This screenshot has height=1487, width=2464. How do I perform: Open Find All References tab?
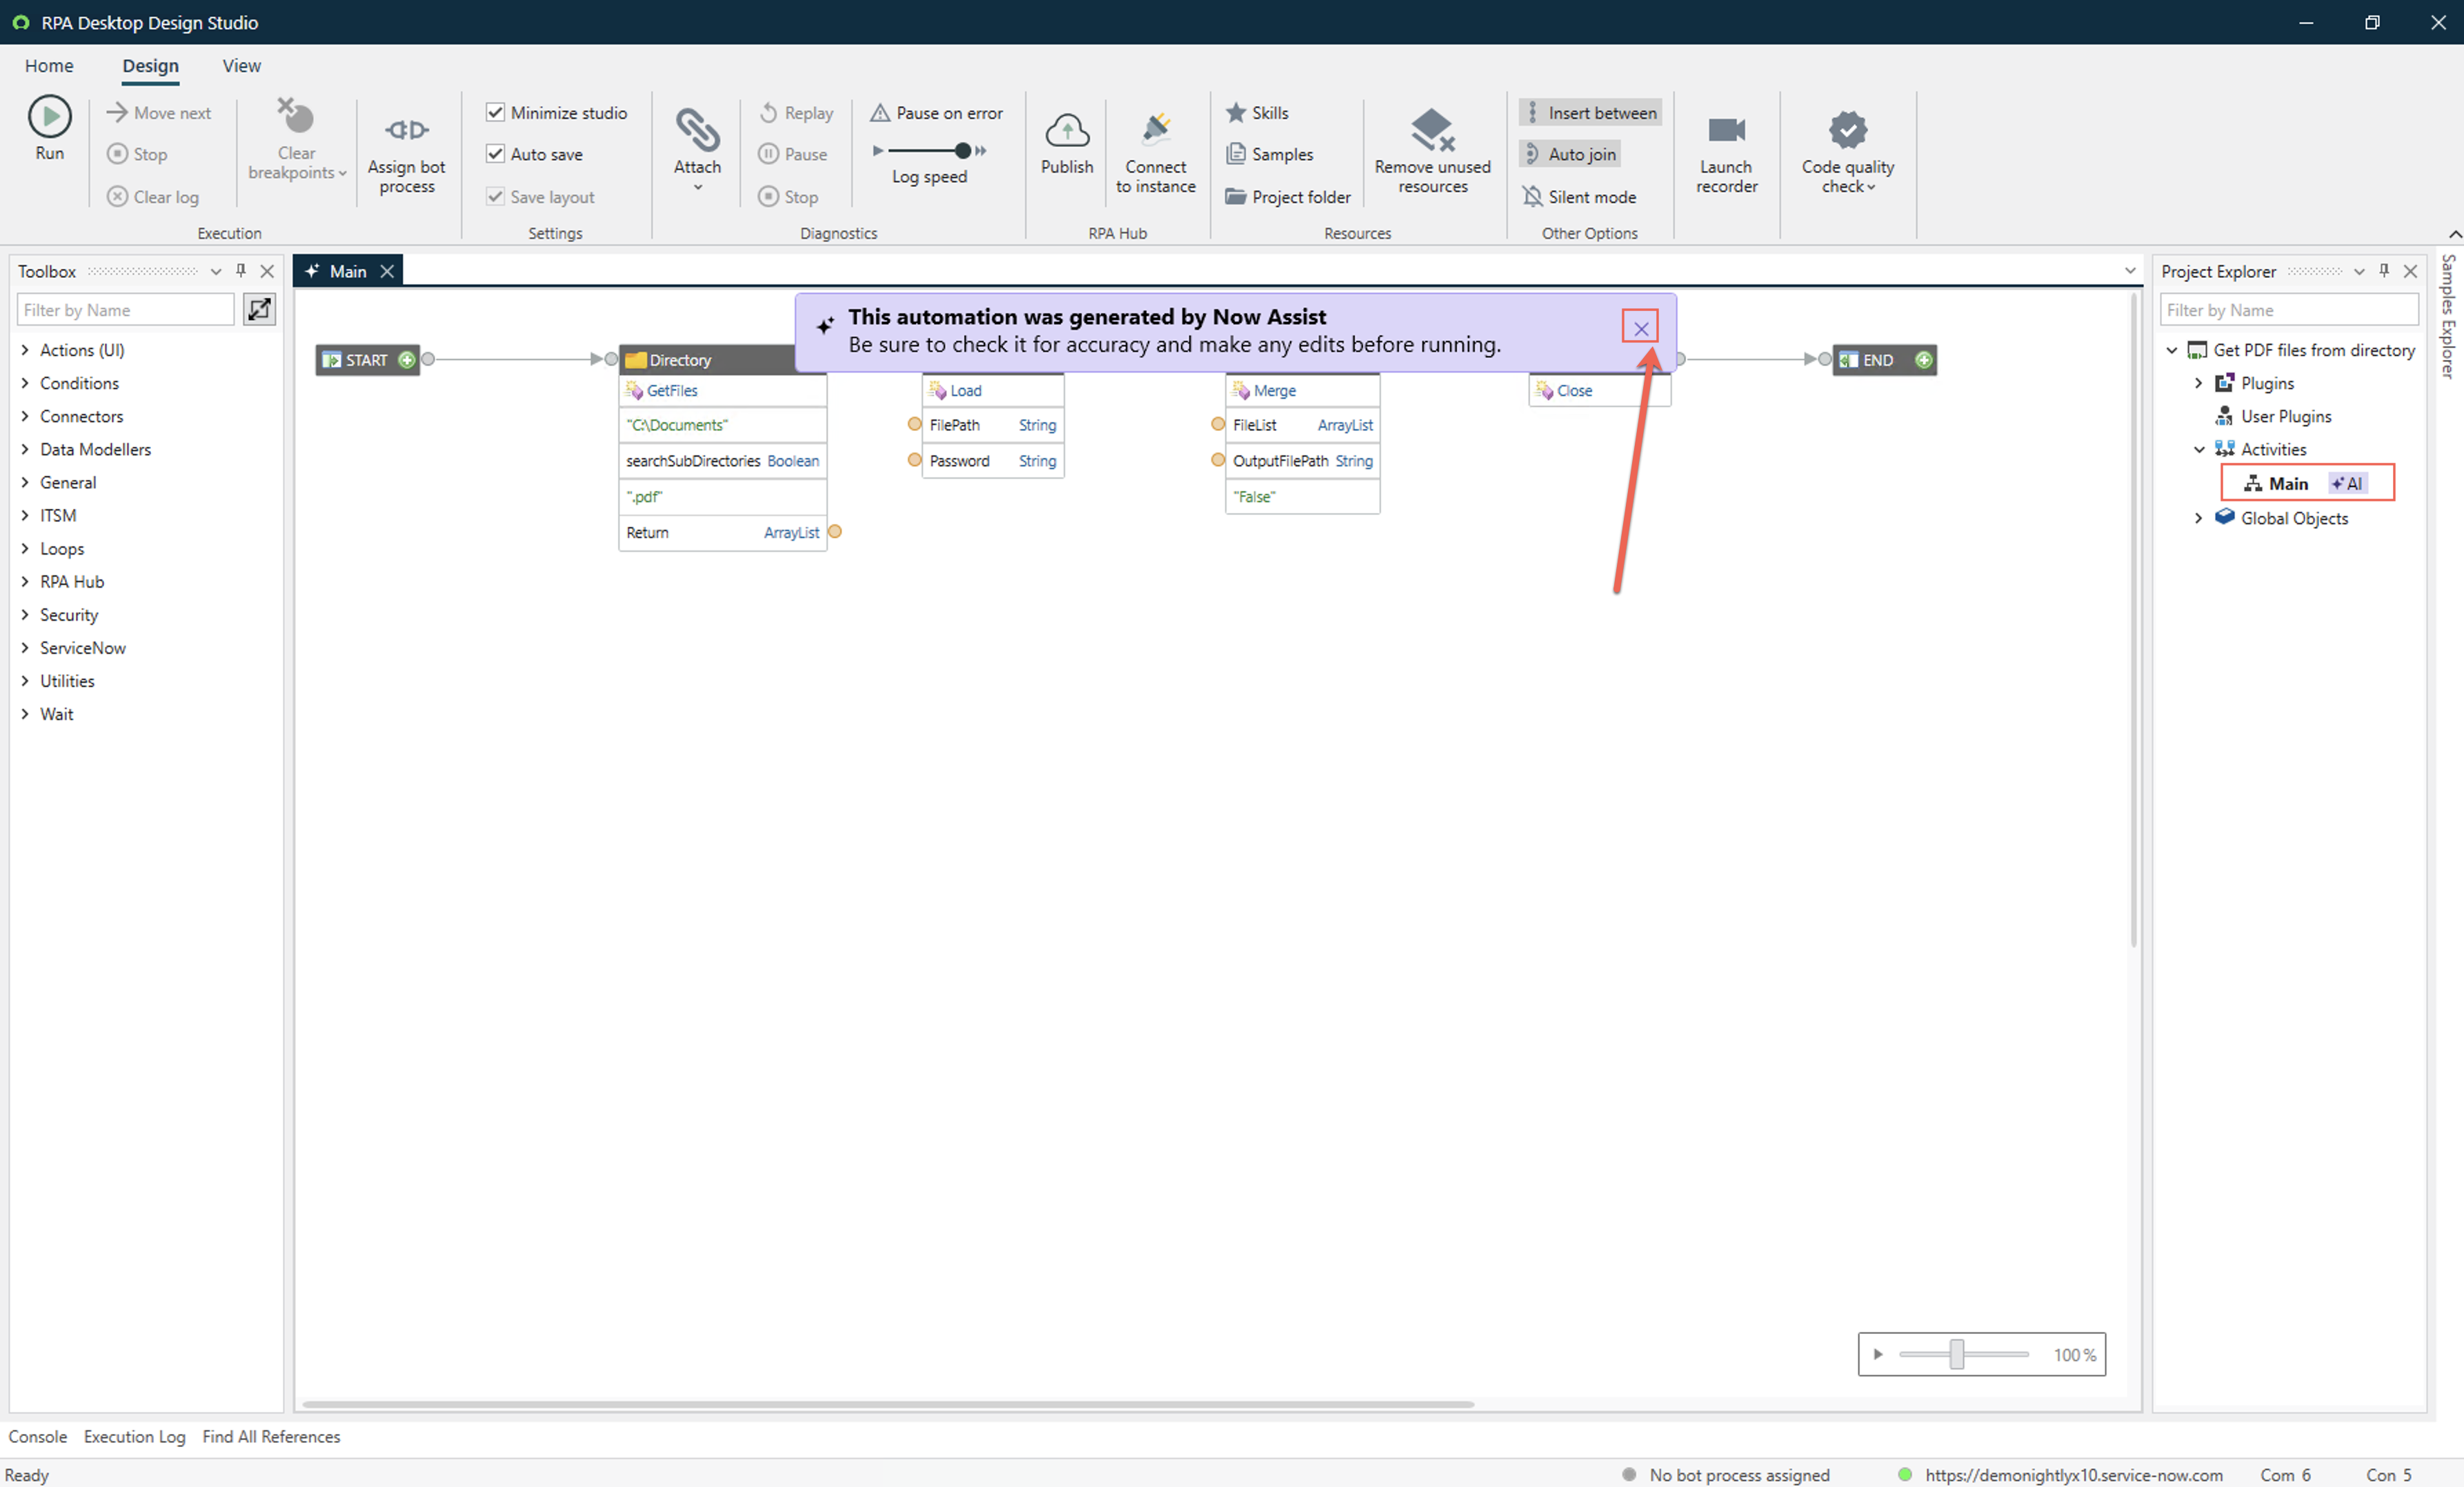click(x=271, y=1436)
